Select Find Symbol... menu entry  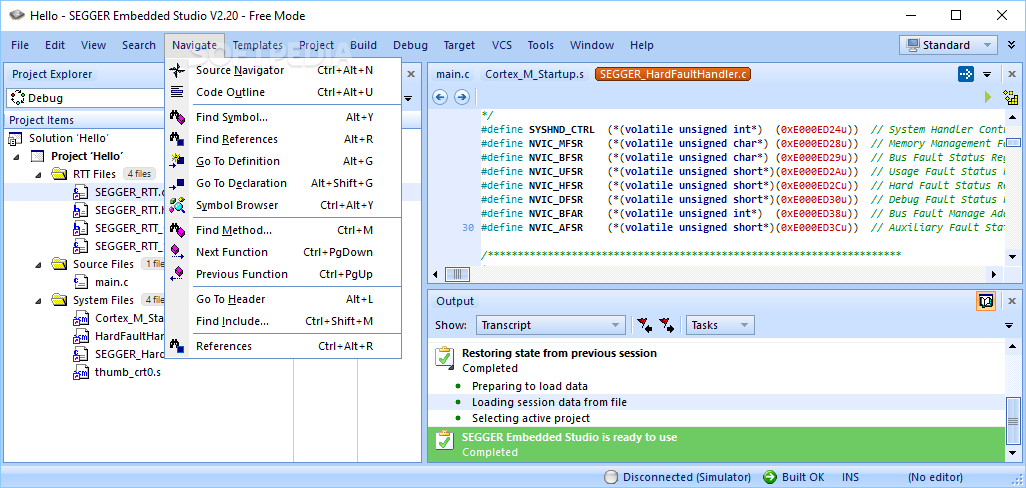click(x=283, y=117)
